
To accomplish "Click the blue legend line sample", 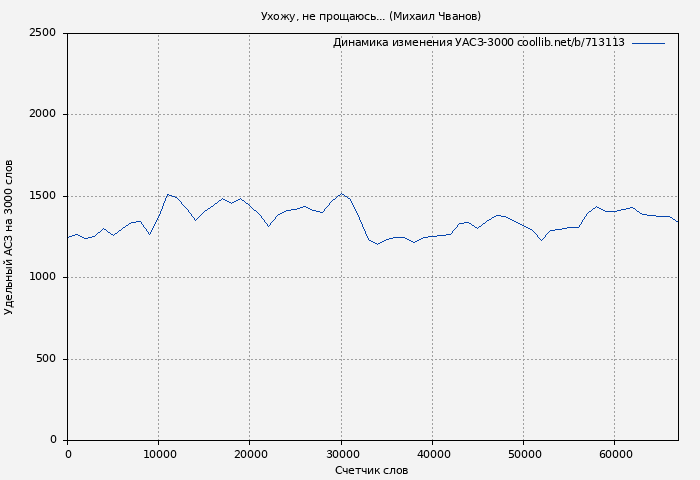I will pyautogui.click(x=648, y=43).
